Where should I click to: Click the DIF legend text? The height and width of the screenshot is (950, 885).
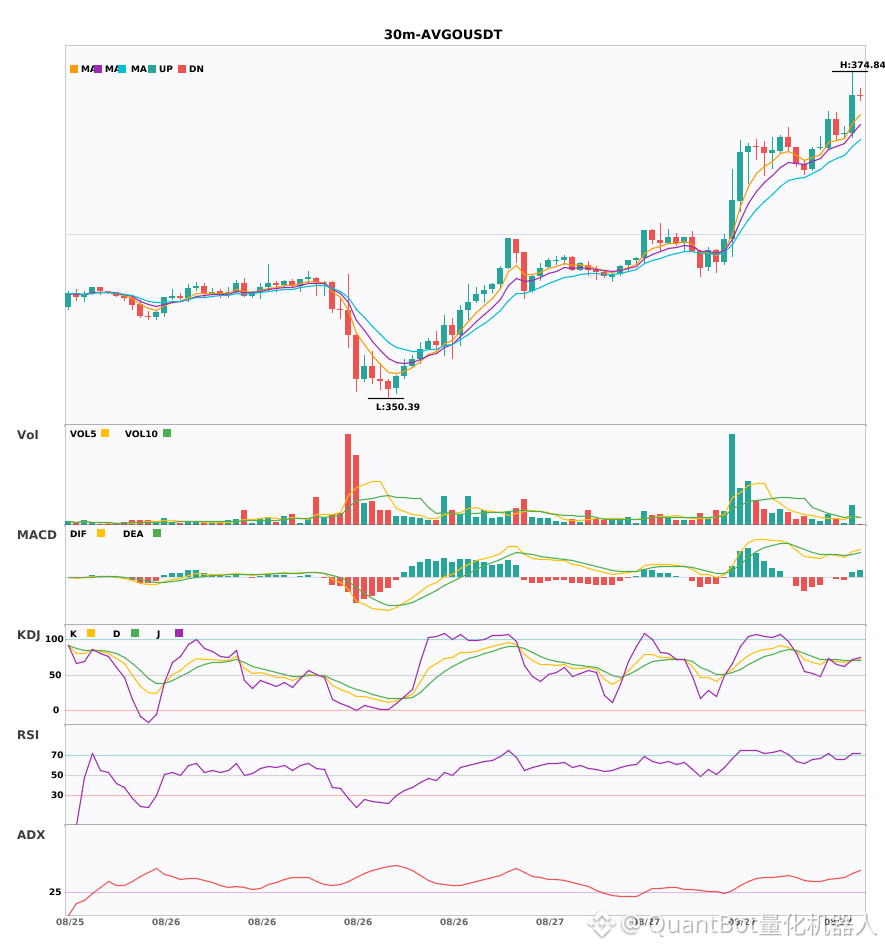(78, 534)
